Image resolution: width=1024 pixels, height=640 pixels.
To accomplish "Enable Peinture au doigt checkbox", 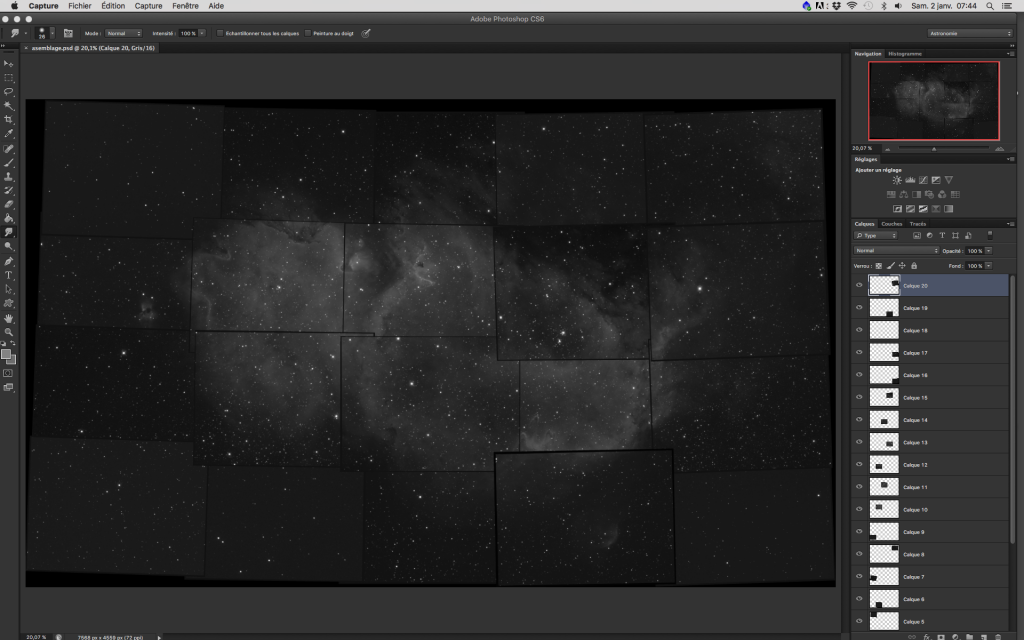I will tap(308, 33).
